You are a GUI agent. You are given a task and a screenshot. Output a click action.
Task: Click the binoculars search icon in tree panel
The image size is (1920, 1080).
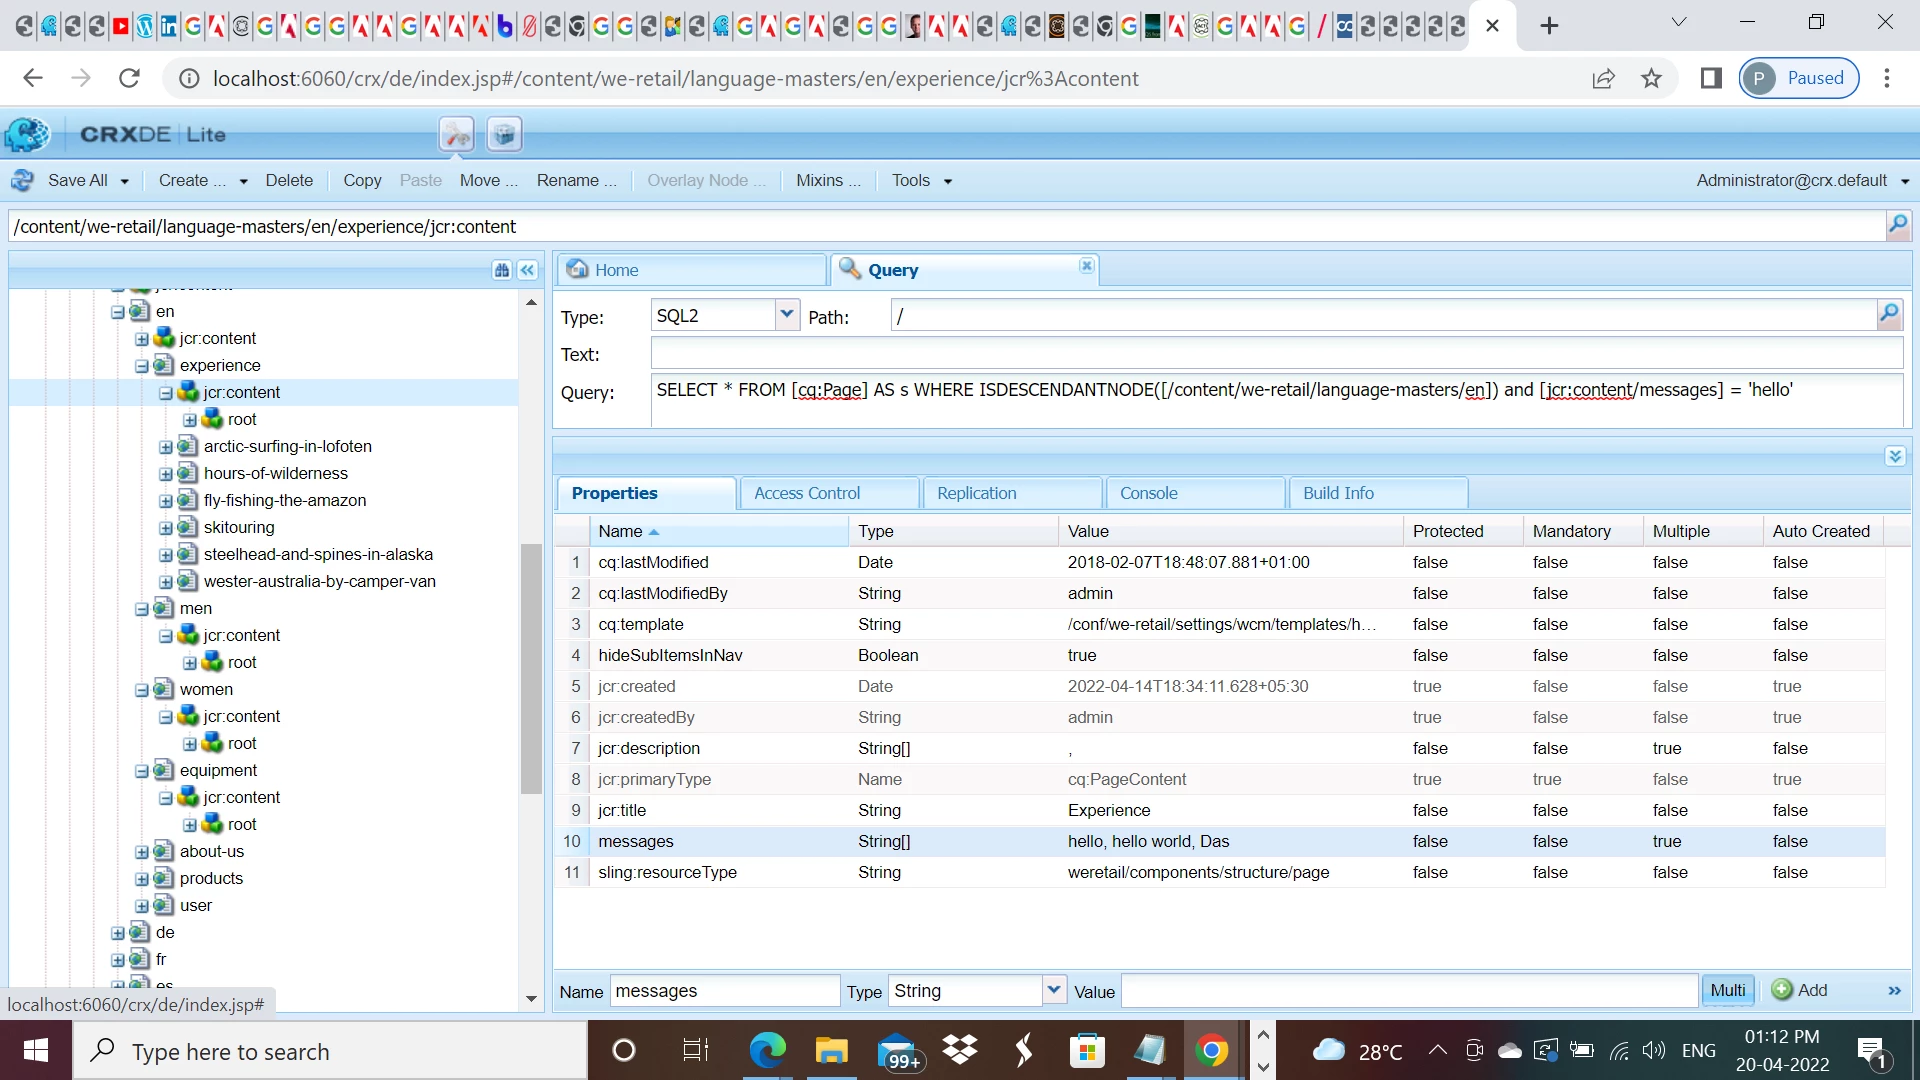pyautogui.click(x=502, y=270)
